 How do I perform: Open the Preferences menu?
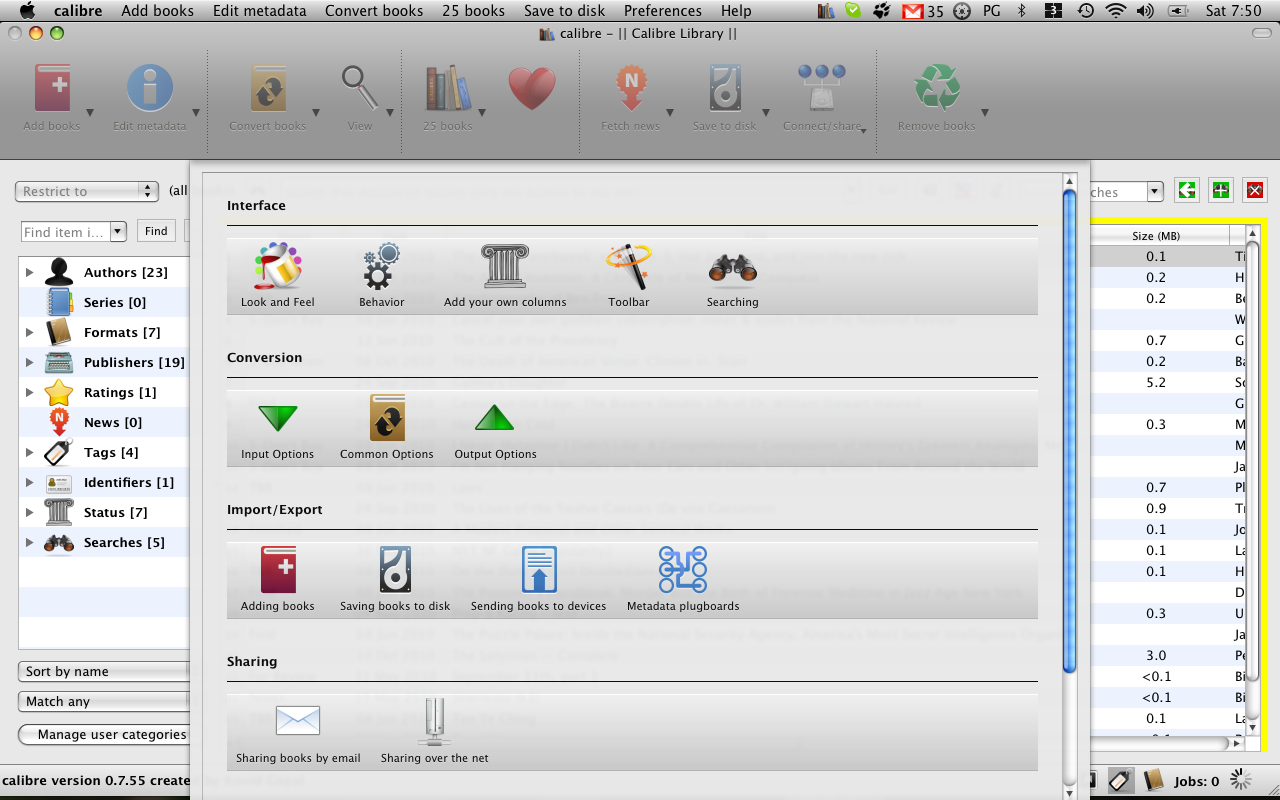(x=663, y=11)
